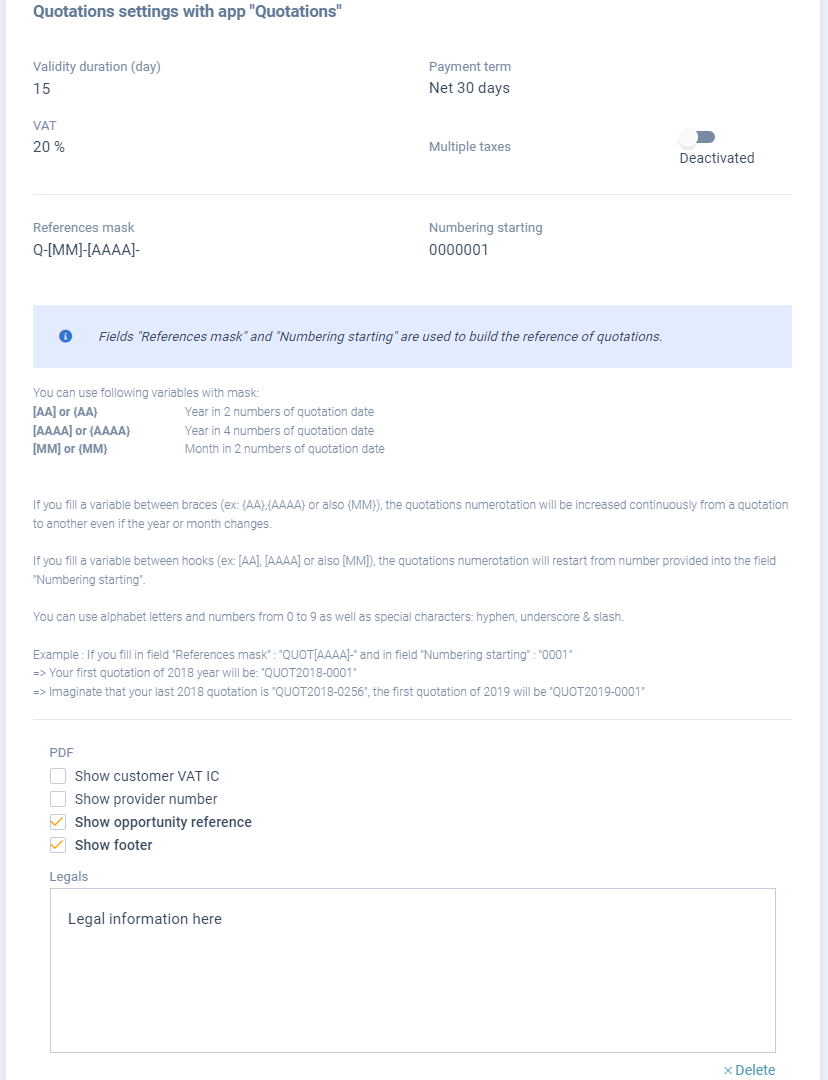Click the References mask value Q-[MM]-[AAAA]-
The height and width of the screenshot is (1080, 828).
coord(86,250)
